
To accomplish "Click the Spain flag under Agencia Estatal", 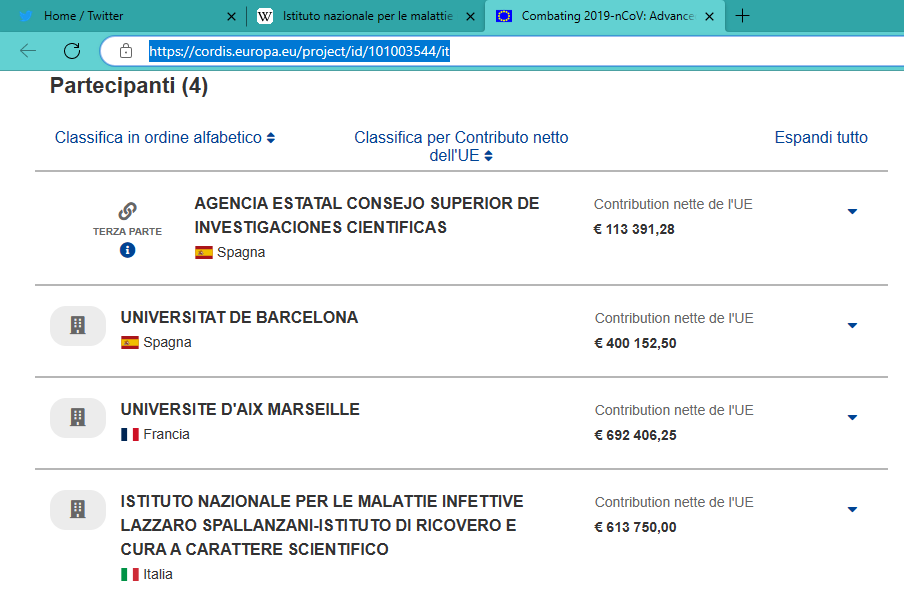I will (204, 253).
